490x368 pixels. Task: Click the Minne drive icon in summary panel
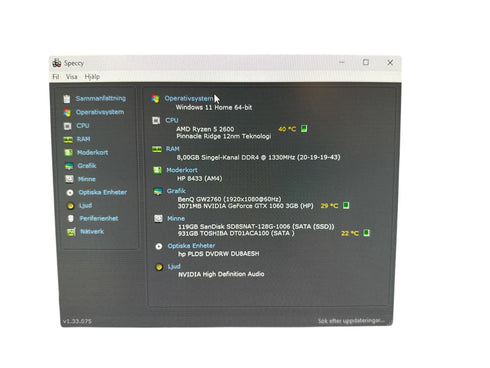click(x=158, y=219)
